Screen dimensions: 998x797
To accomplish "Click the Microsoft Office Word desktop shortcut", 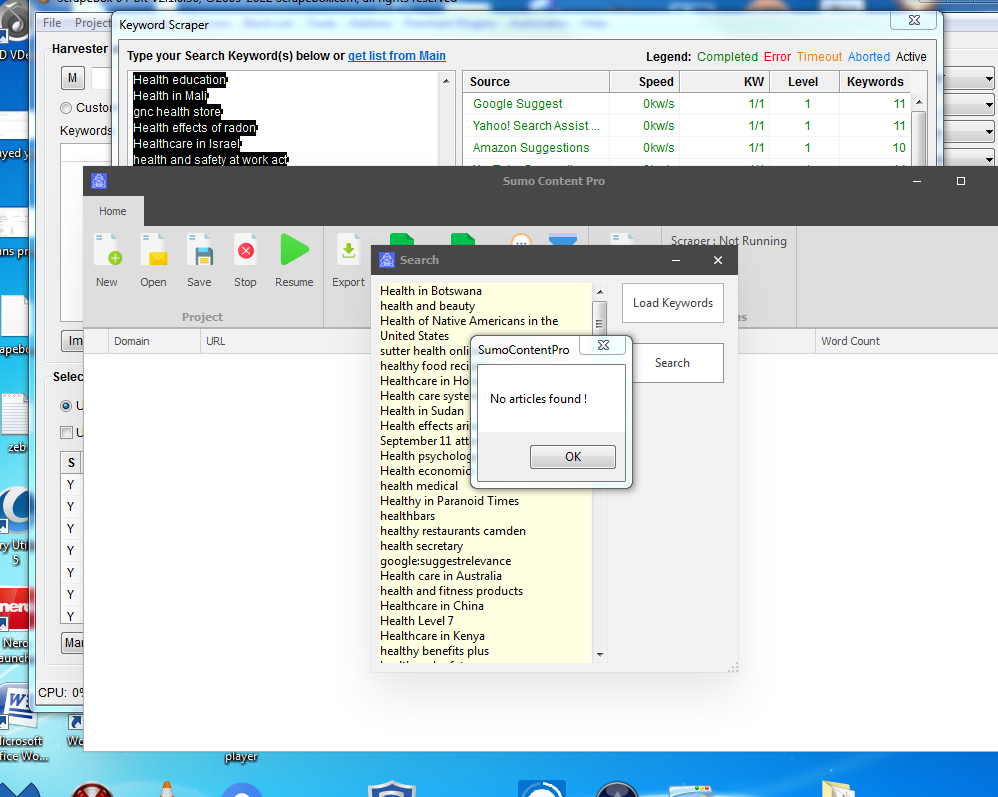I will coord(19,723).
